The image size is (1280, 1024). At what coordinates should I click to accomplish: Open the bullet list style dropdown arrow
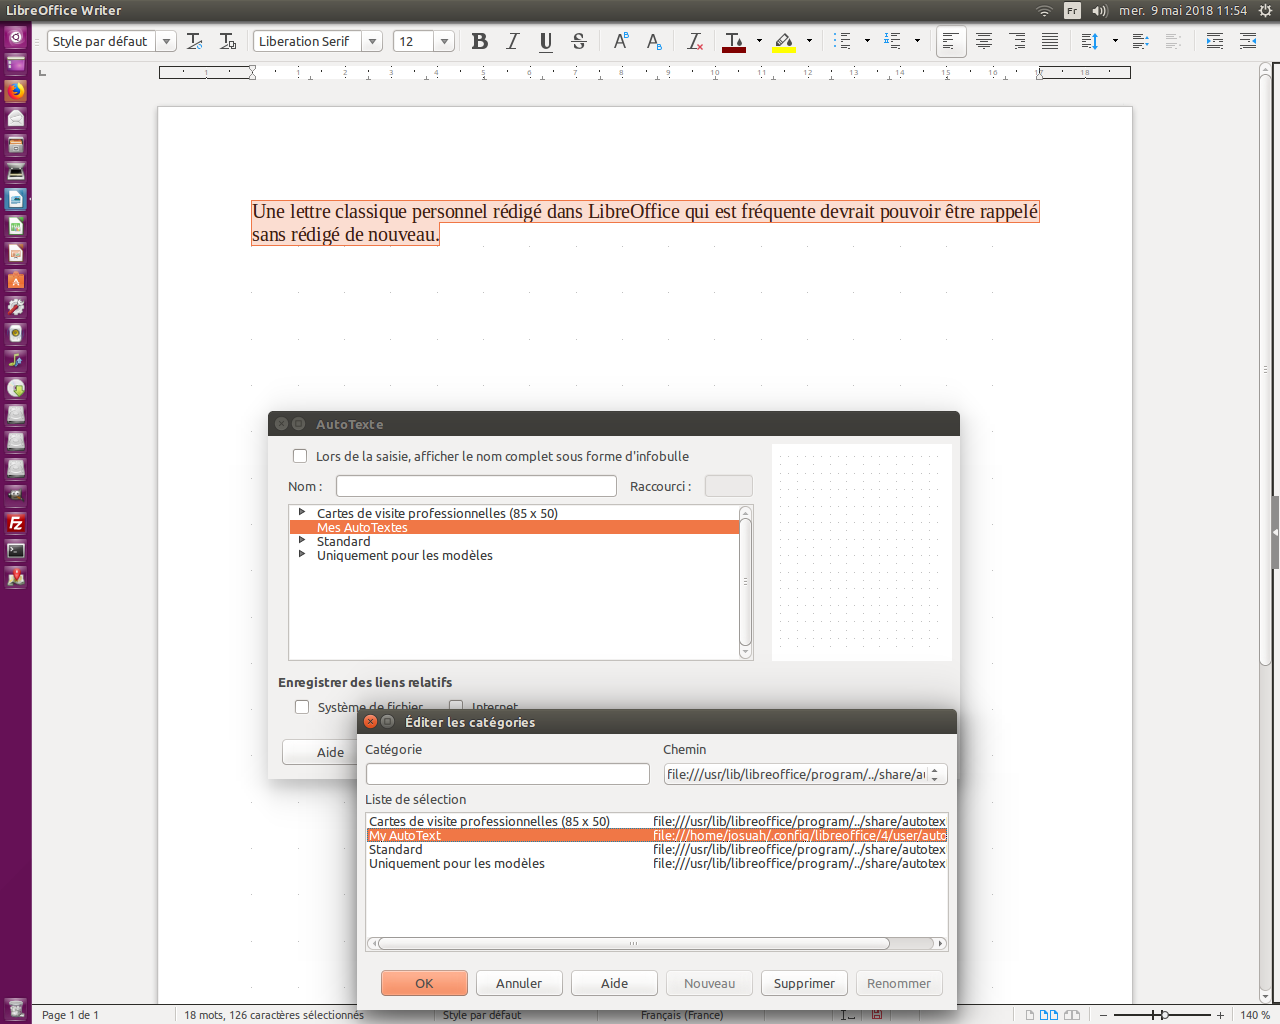(x=867, y=41)
